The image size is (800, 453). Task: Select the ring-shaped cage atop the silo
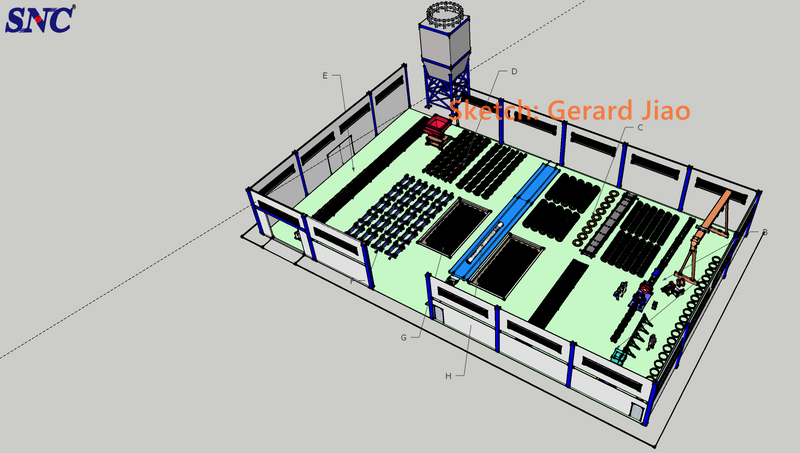click(x=445, y=14)
